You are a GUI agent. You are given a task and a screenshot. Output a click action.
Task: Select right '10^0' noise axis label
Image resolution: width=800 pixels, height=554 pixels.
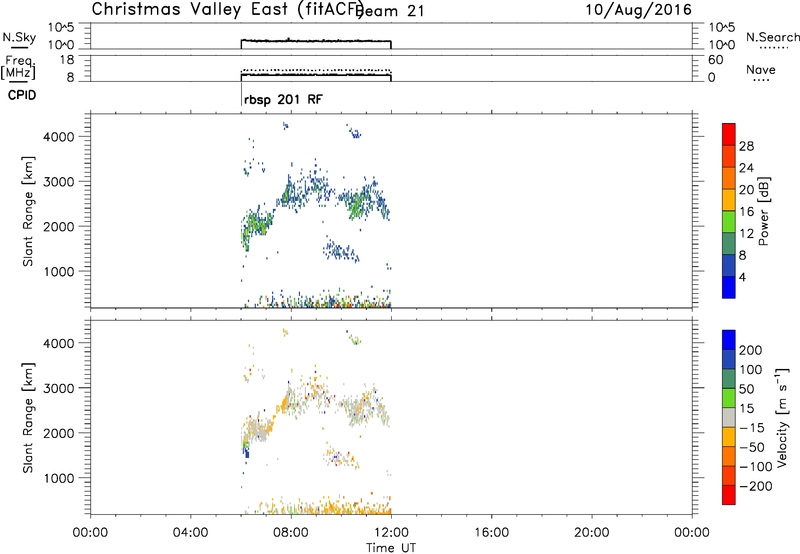(721, 45)
